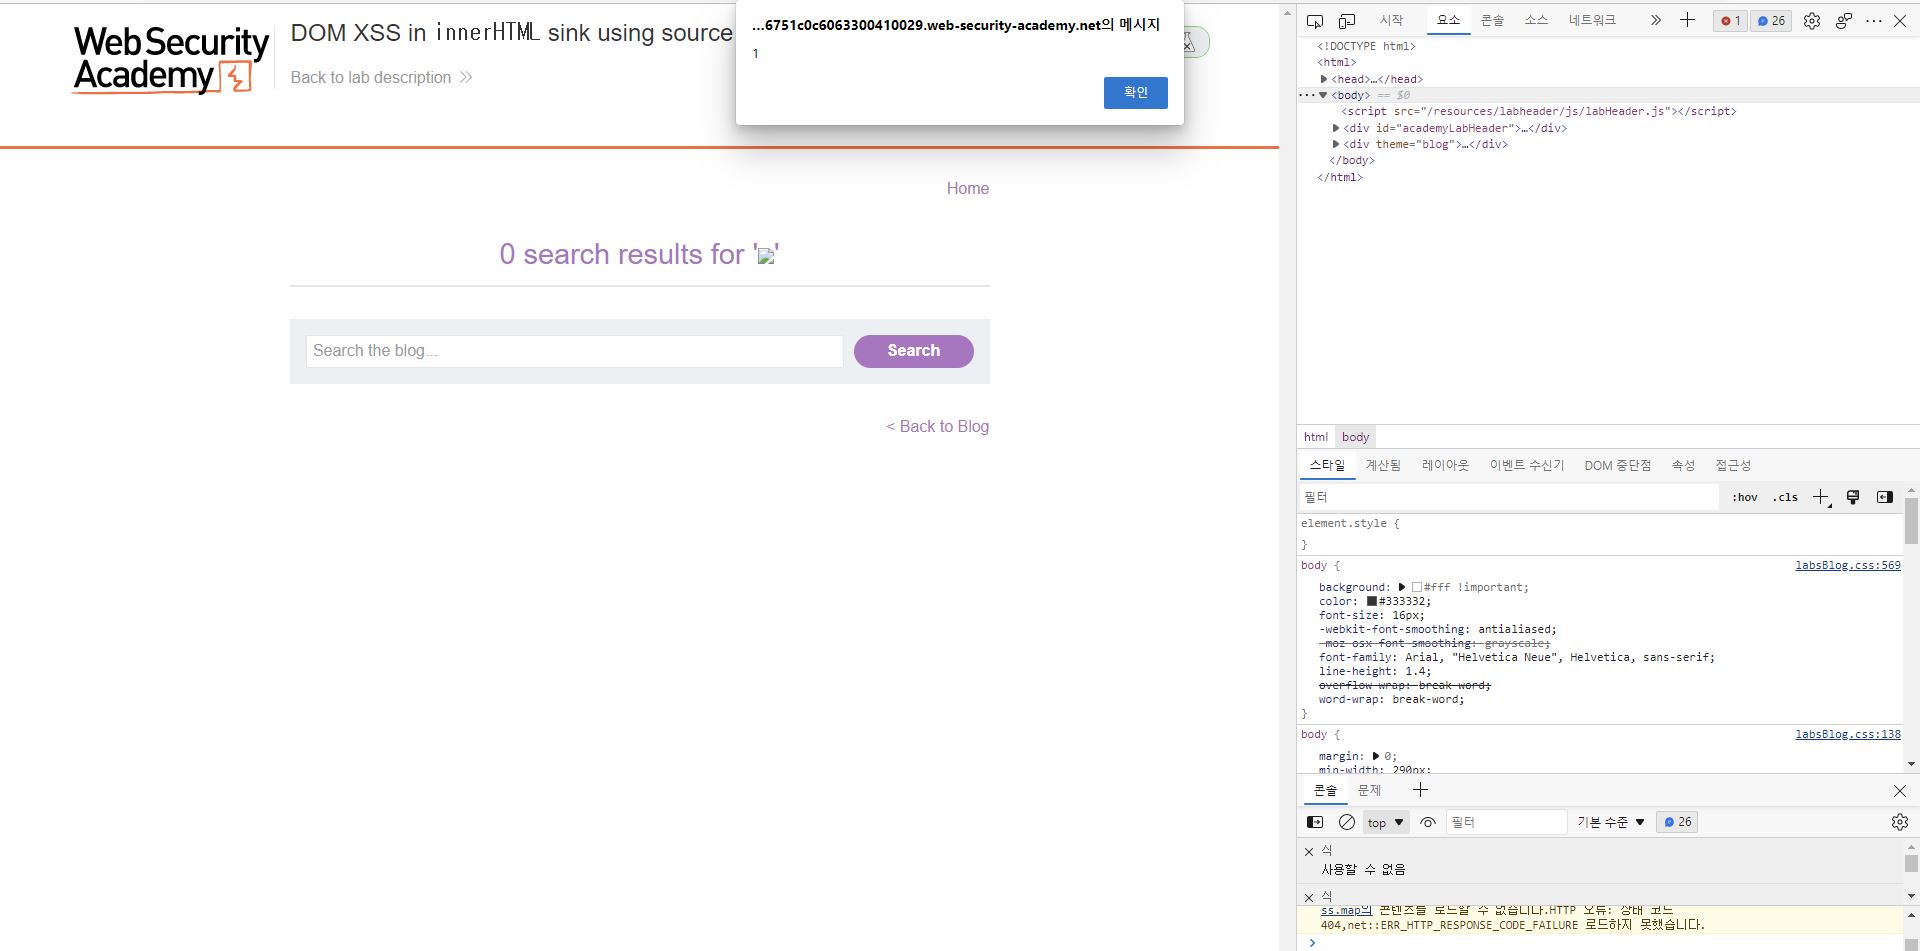This screenshot has width=1920, height=951.
Task: Open DevTools settings gear in top toolbar
Action: click(x=1811, y=20)
